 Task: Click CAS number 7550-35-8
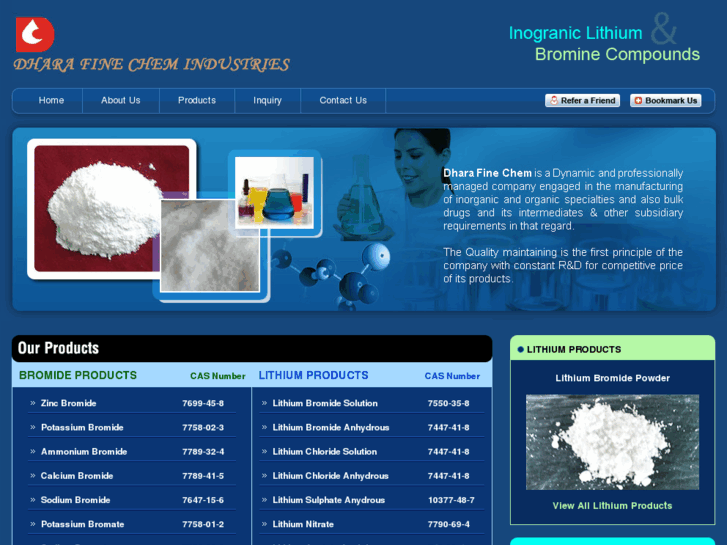coord(448,403)
